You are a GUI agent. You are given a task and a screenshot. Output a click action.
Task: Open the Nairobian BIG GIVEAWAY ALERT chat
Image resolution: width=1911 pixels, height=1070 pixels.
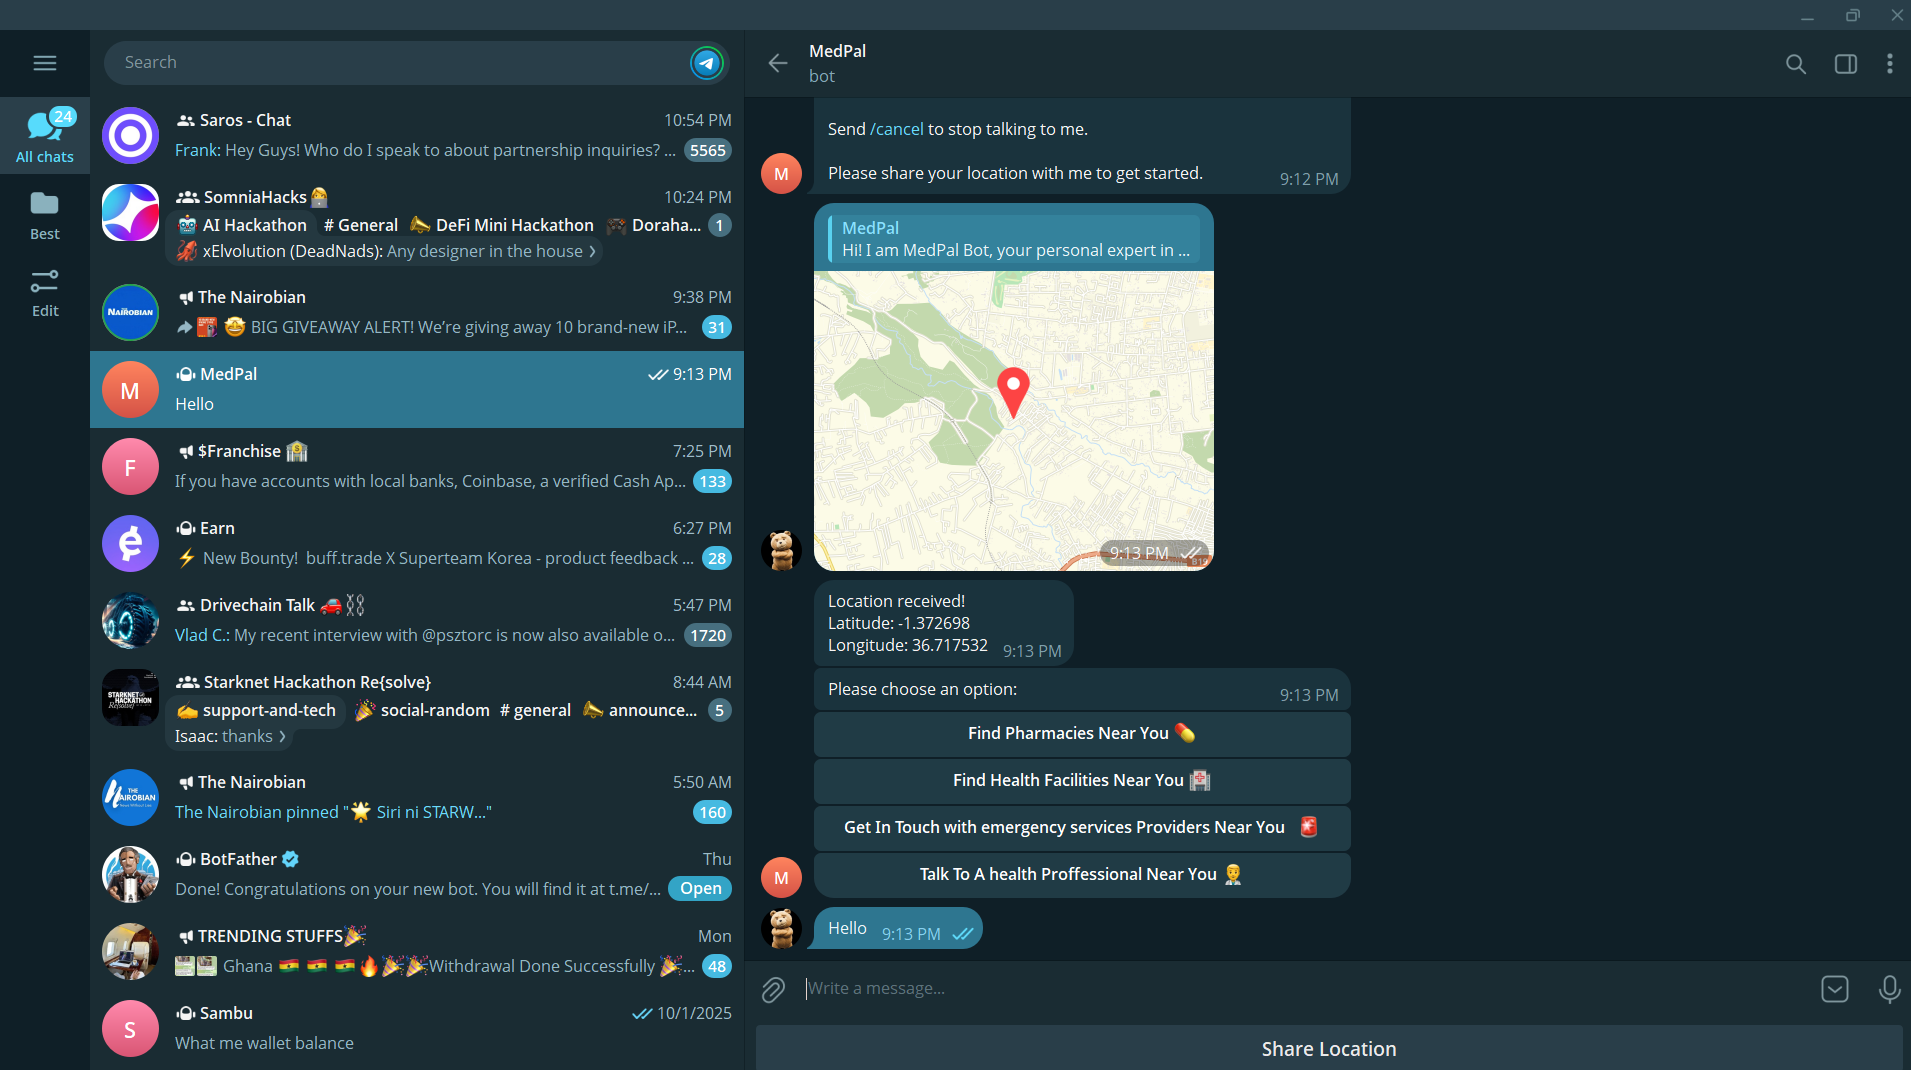point(417,312)
